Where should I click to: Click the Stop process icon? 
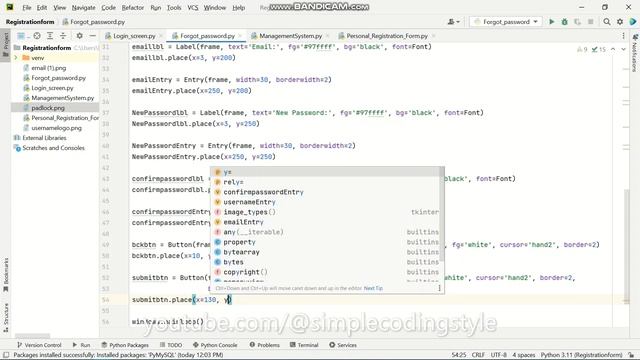[x=590, y=22]
